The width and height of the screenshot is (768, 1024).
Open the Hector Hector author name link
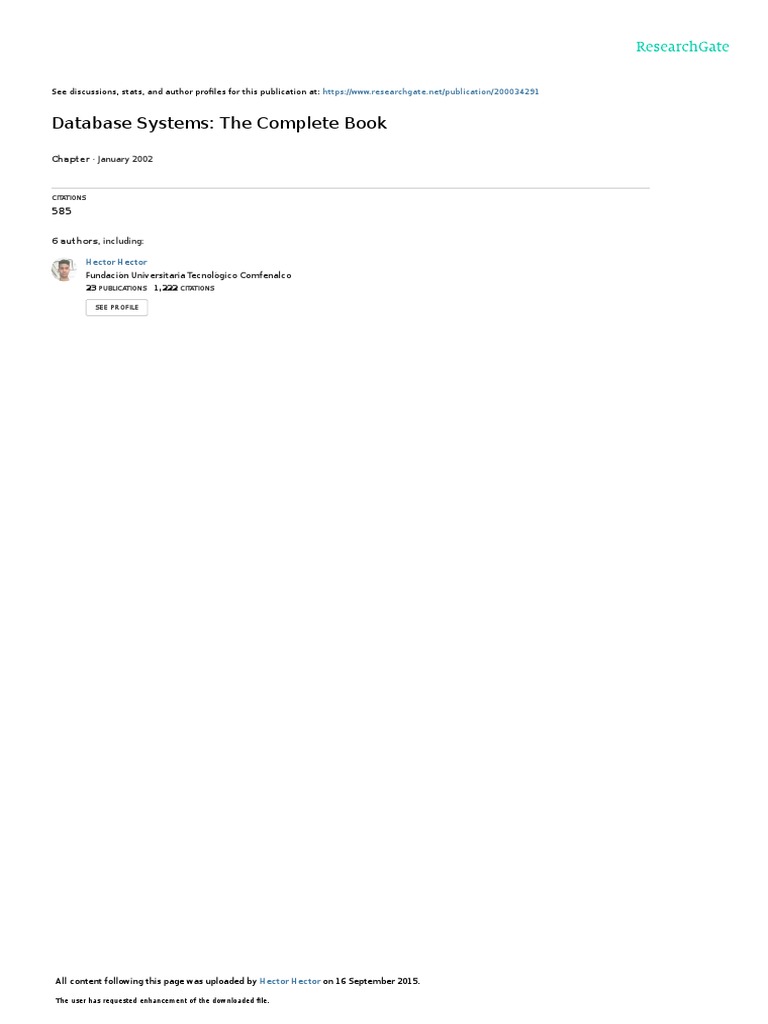tap(116, 262)
